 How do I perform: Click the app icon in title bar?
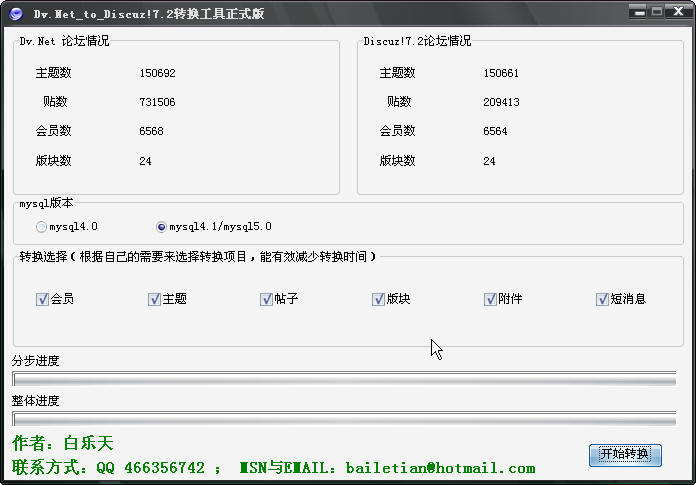point(16,14)
